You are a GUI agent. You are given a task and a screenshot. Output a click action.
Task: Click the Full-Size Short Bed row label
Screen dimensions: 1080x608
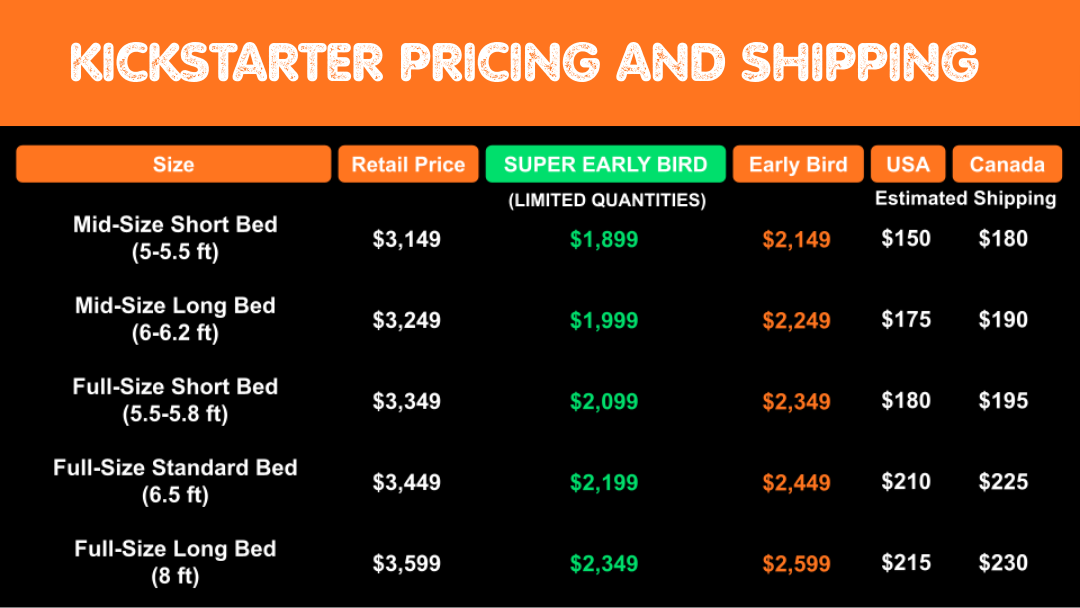tap(175, 399)
